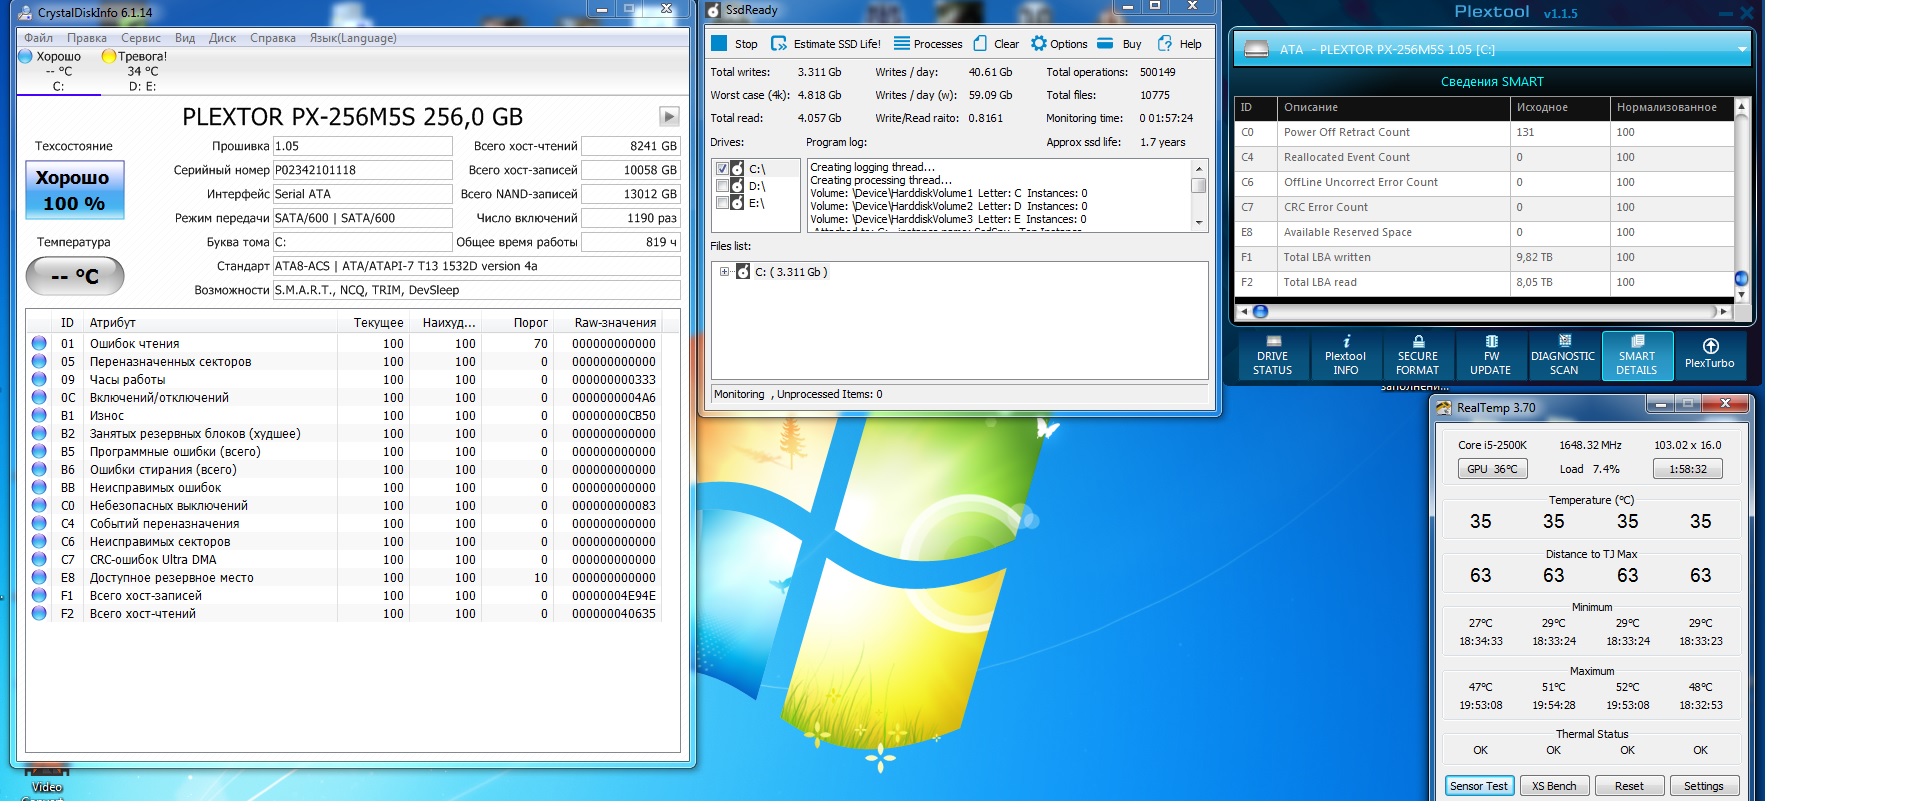Image resolution: width=1920 pixels, height=808 pixels.
Task: Open Plextool Info section
Action: point(1345,356)
